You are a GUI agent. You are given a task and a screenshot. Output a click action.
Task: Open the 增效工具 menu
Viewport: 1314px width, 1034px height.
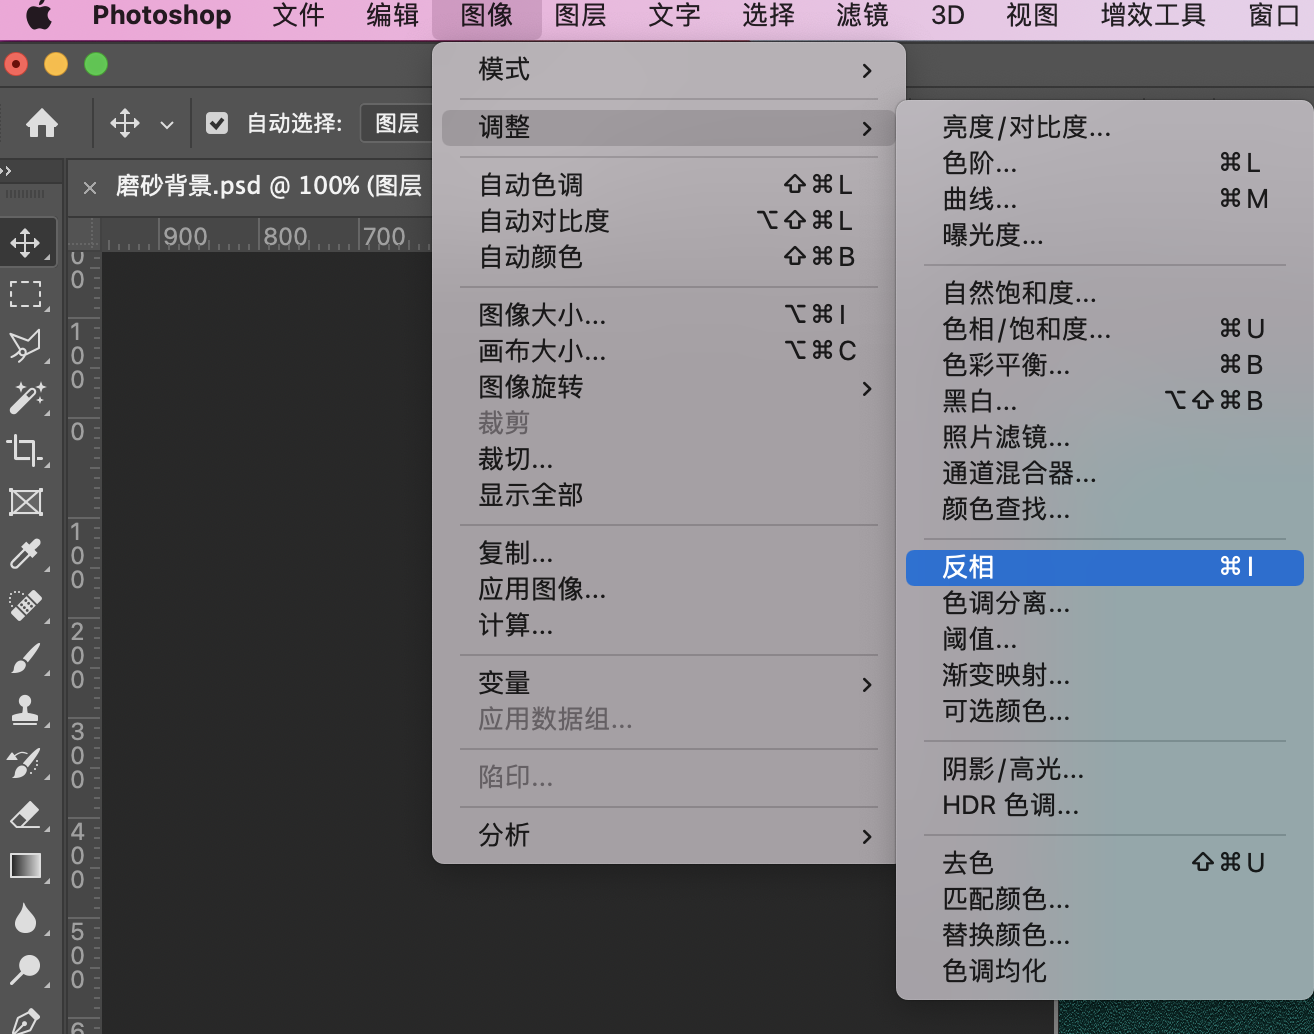[1153, 16]
